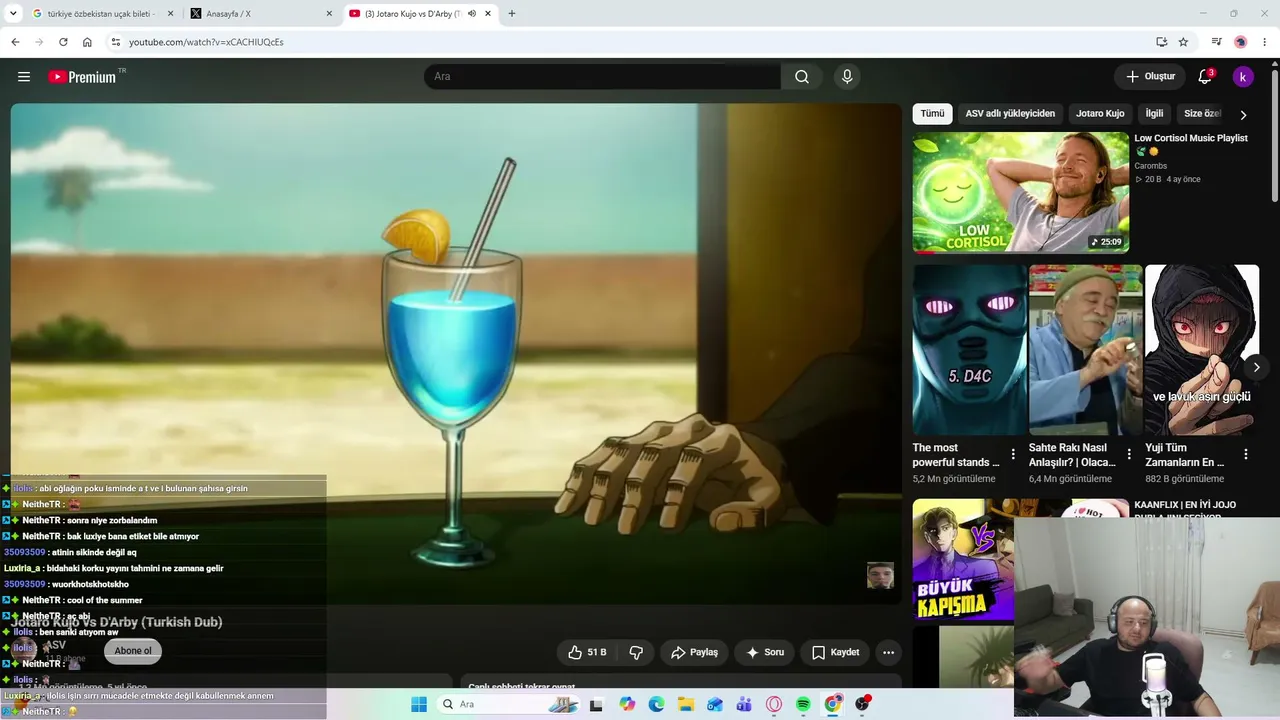1280x720 pixels.
Task: Select the Size özel filter chip
Action: pyautogui.click(x=1202, y=114)
